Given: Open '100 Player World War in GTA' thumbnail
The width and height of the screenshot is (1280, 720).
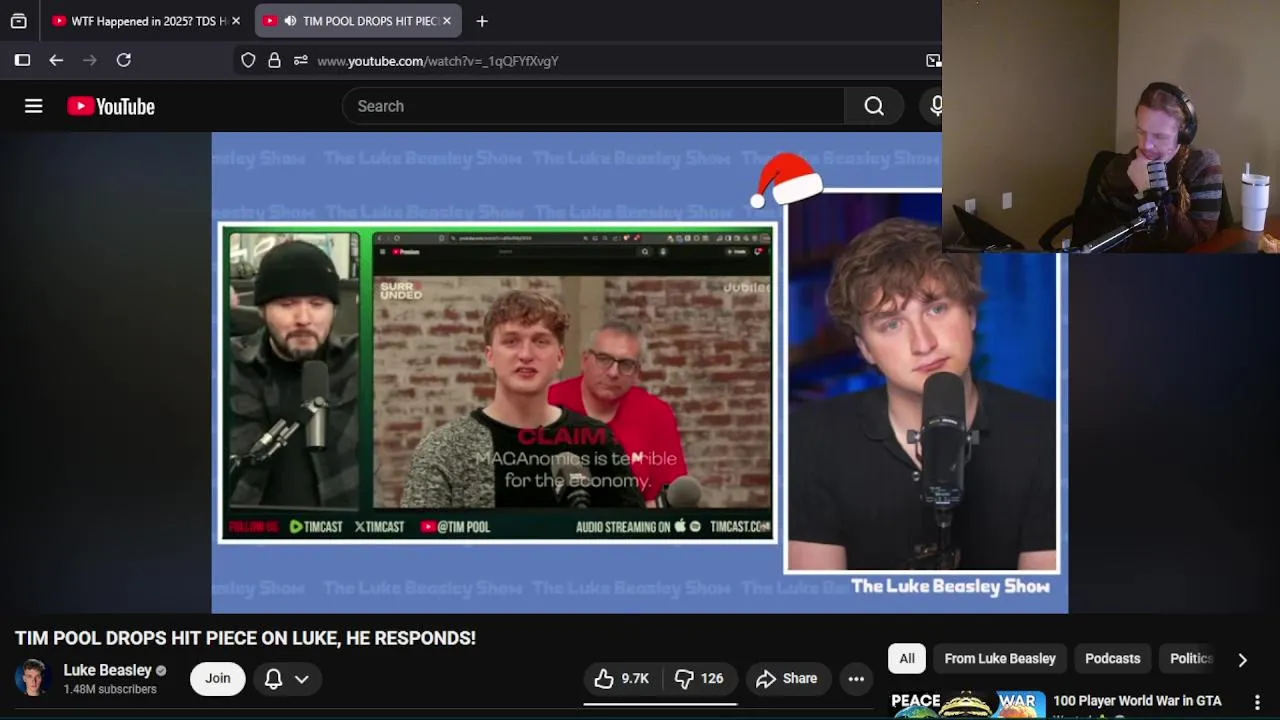Looking at the screenshot, I should click(x=968, y=705).
